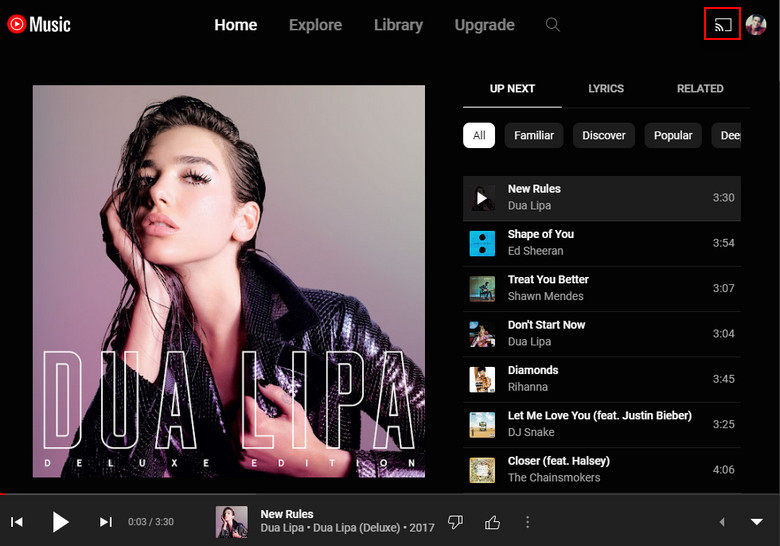Go back to the previous track

[x=17, y=522]
